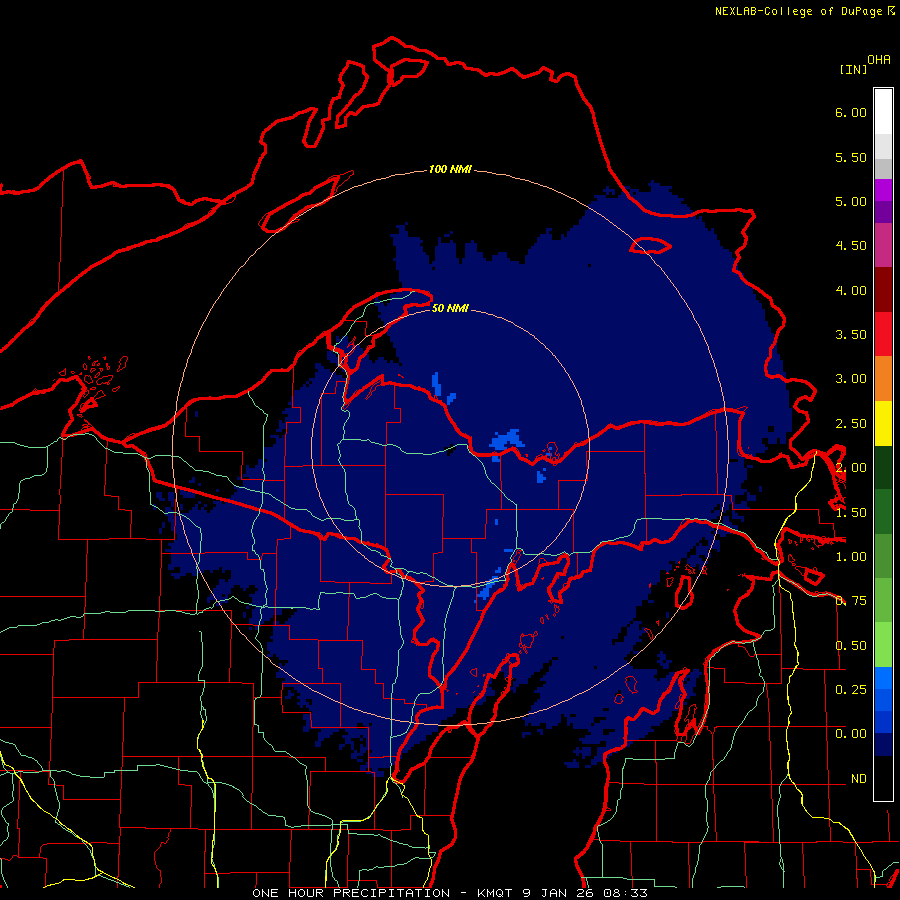Pick the bright magenta swatch beside 5.00
Viewport: 900px width, 900px height.
883,190
